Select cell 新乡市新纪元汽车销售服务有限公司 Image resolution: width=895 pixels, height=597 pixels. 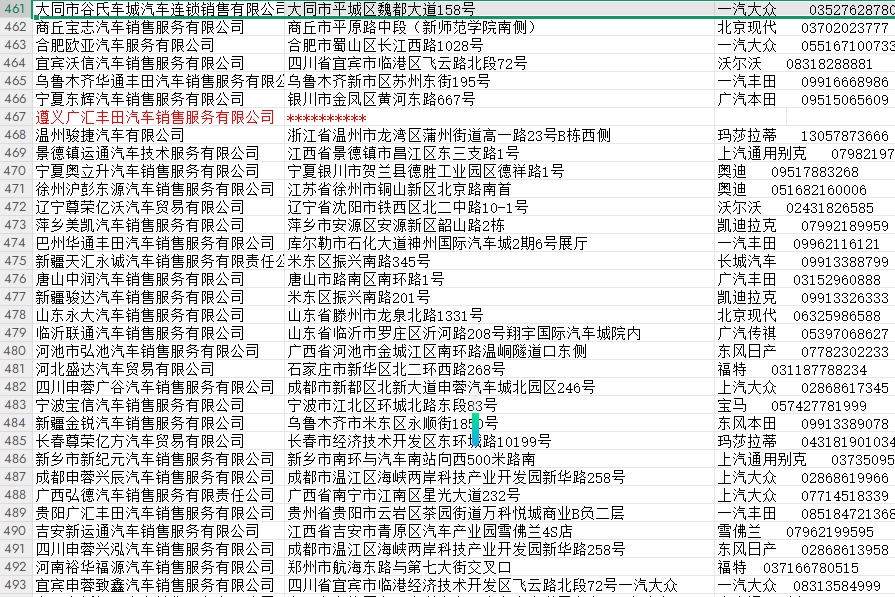[159, 459]
